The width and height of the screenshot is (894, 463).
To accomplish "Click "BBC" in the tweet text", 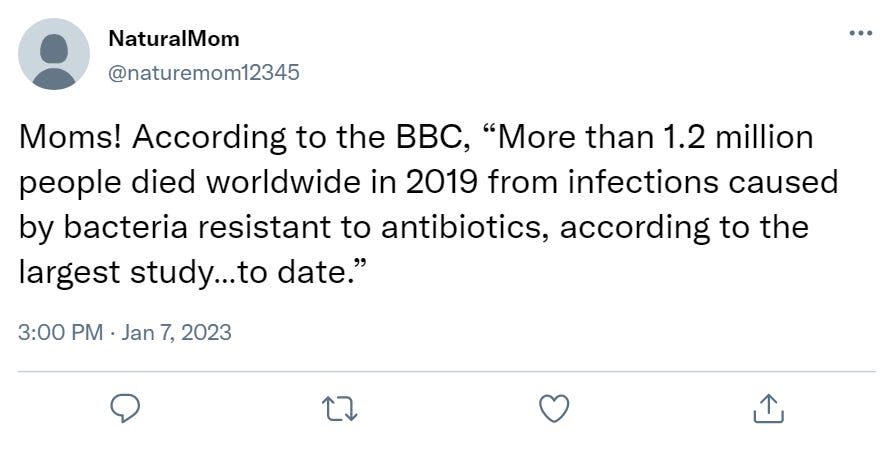I will (x=427, y=137).
